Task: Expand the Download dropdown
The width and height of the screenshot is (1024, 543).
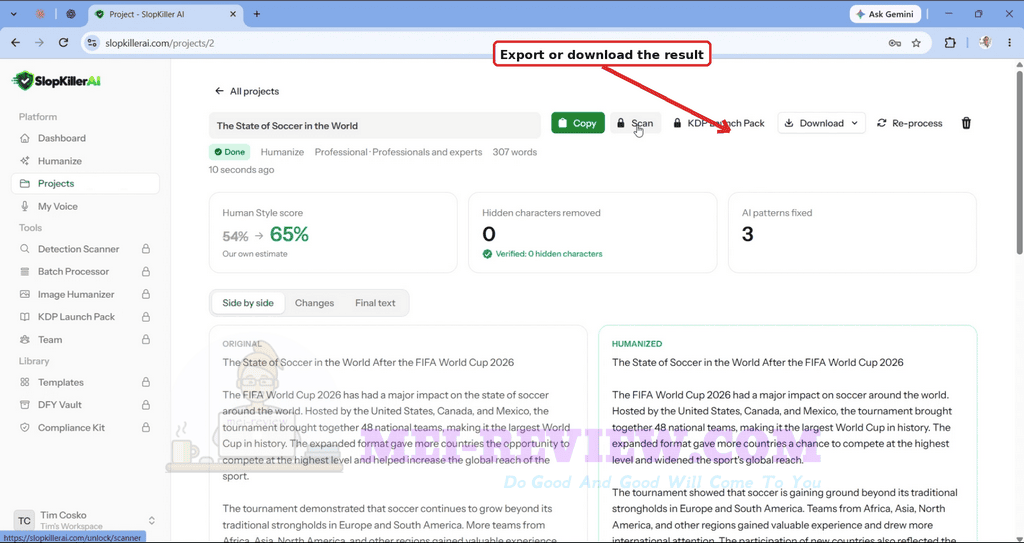Action: (x=822, y=123)
